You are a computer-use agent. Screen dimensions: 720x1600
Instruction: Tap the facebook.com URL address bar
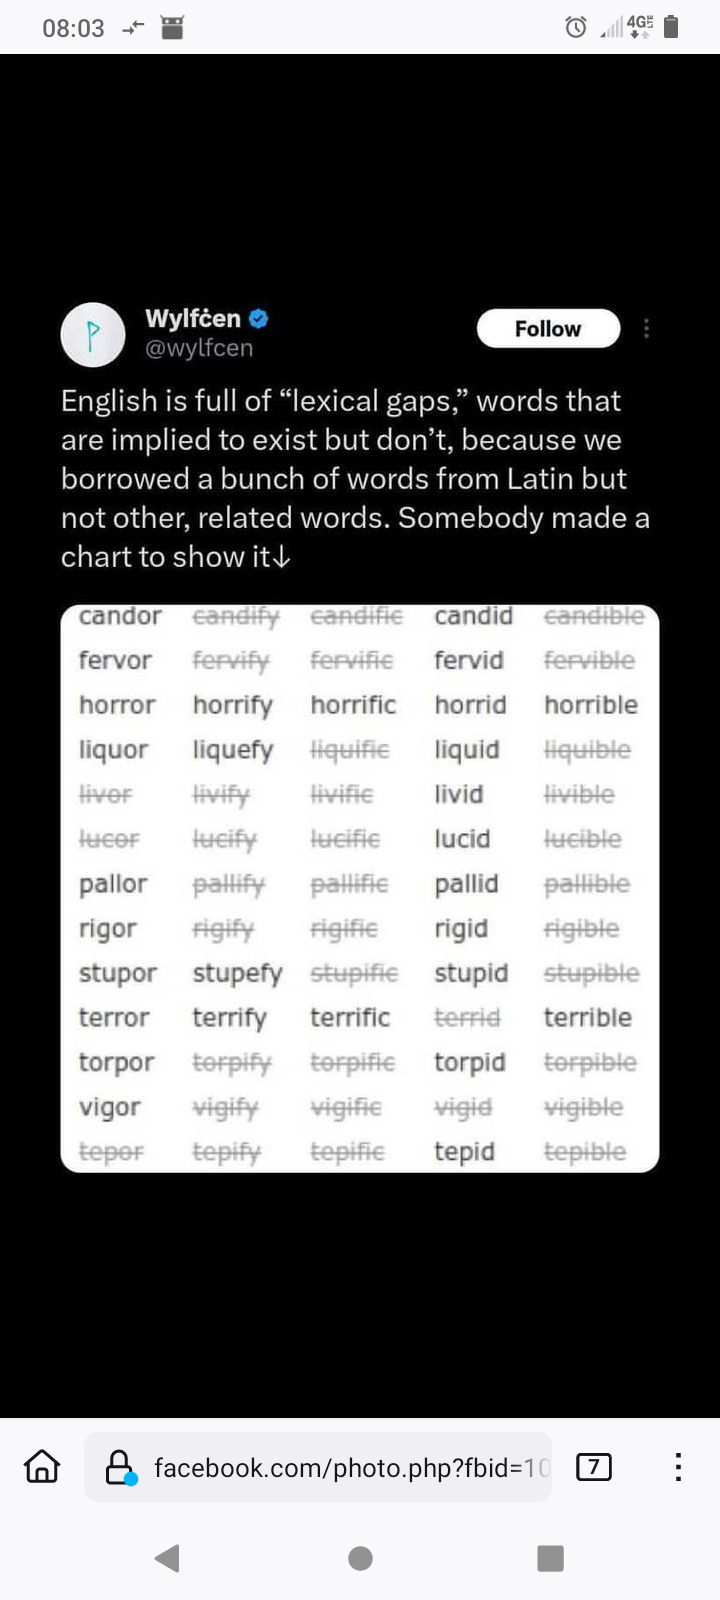tap(350, 1467)
